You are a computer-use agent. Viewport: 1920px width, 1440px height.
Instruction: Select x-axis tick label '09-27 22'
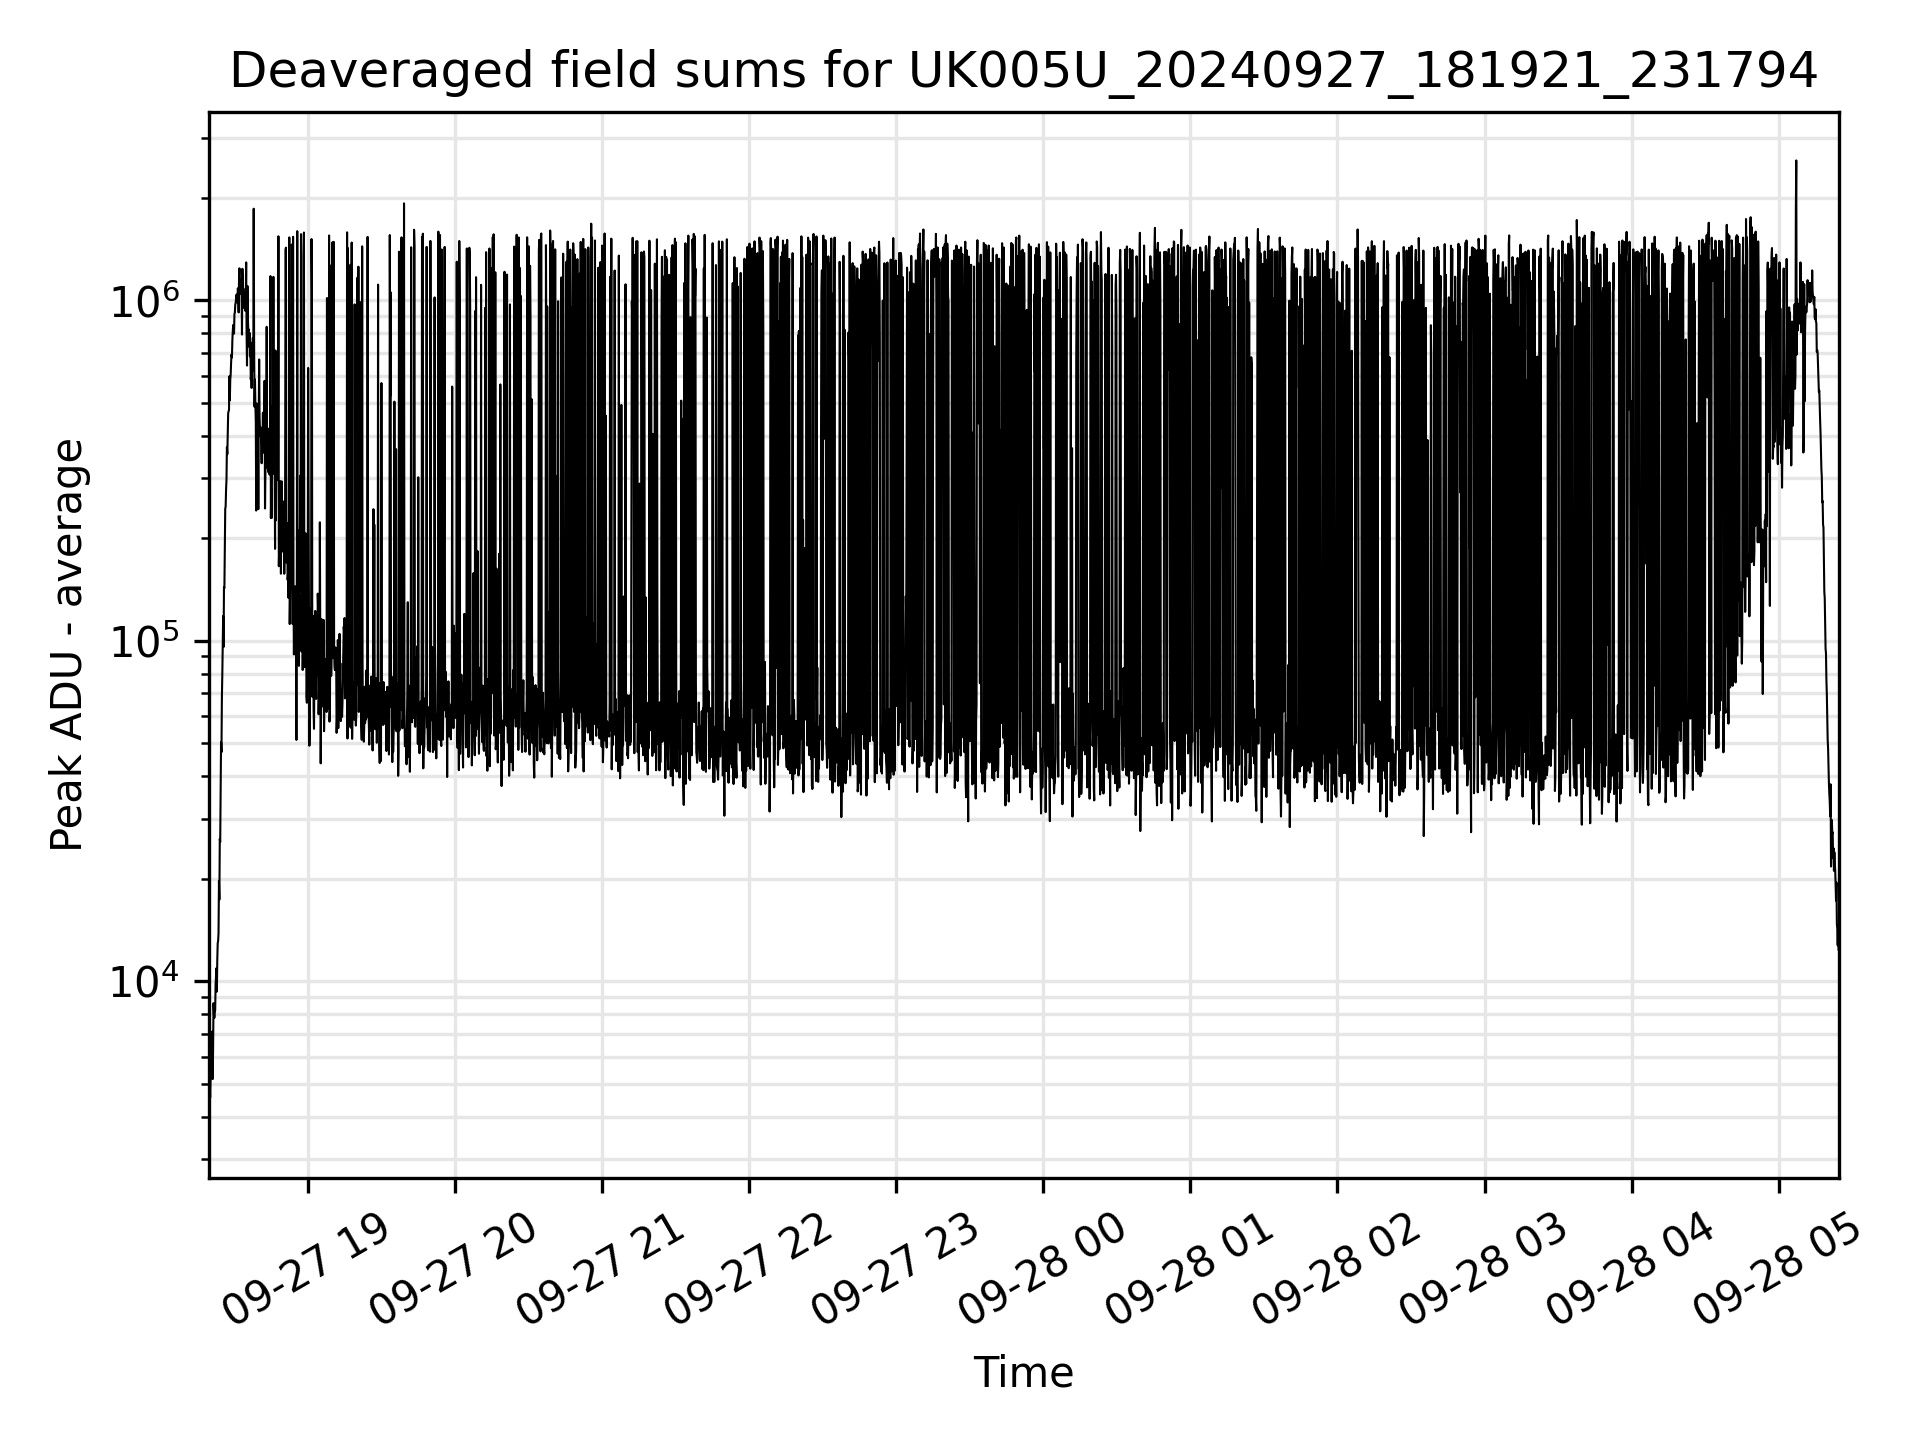[x=746, y=1269]
